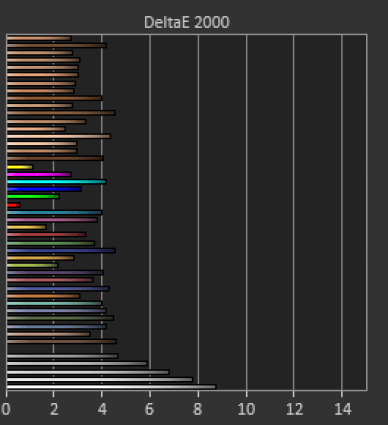Click axis label 12
Image resolution: width=388 pixels, height=425 pixels.
[x=294, y=409]
